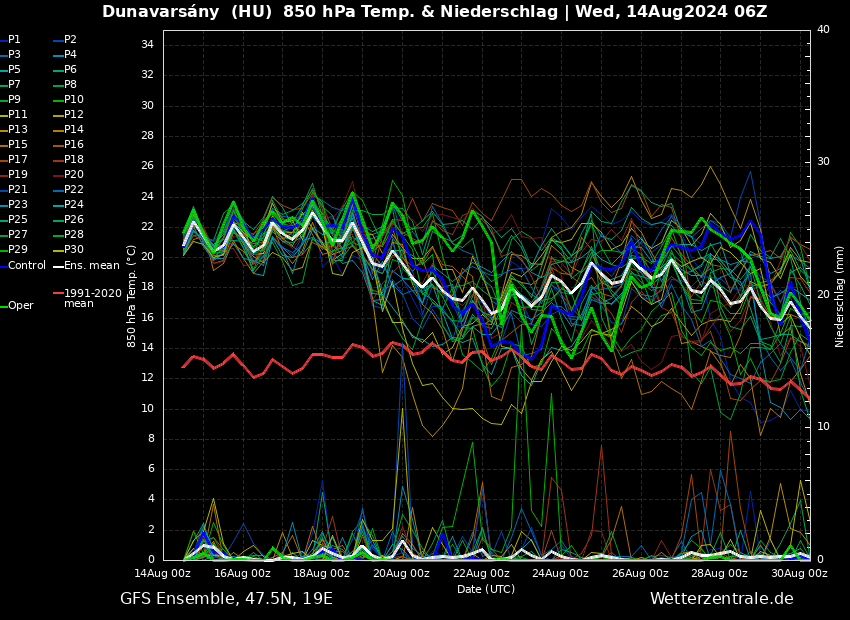Click the Control legend entry
Viewport: 850px width, 620px height.
coord(26,266)
